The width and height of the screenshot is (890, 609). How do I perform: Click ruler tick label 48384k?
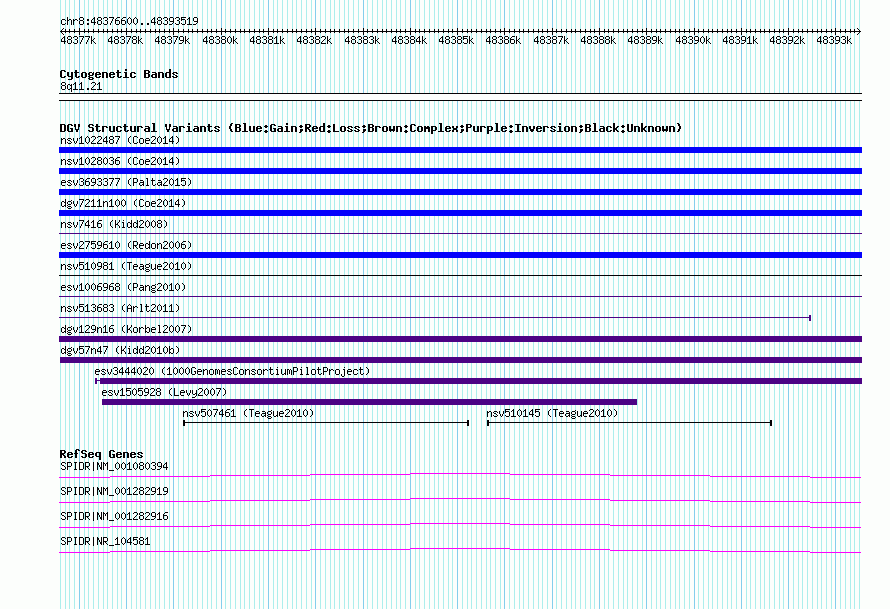(x=409, y=40)
